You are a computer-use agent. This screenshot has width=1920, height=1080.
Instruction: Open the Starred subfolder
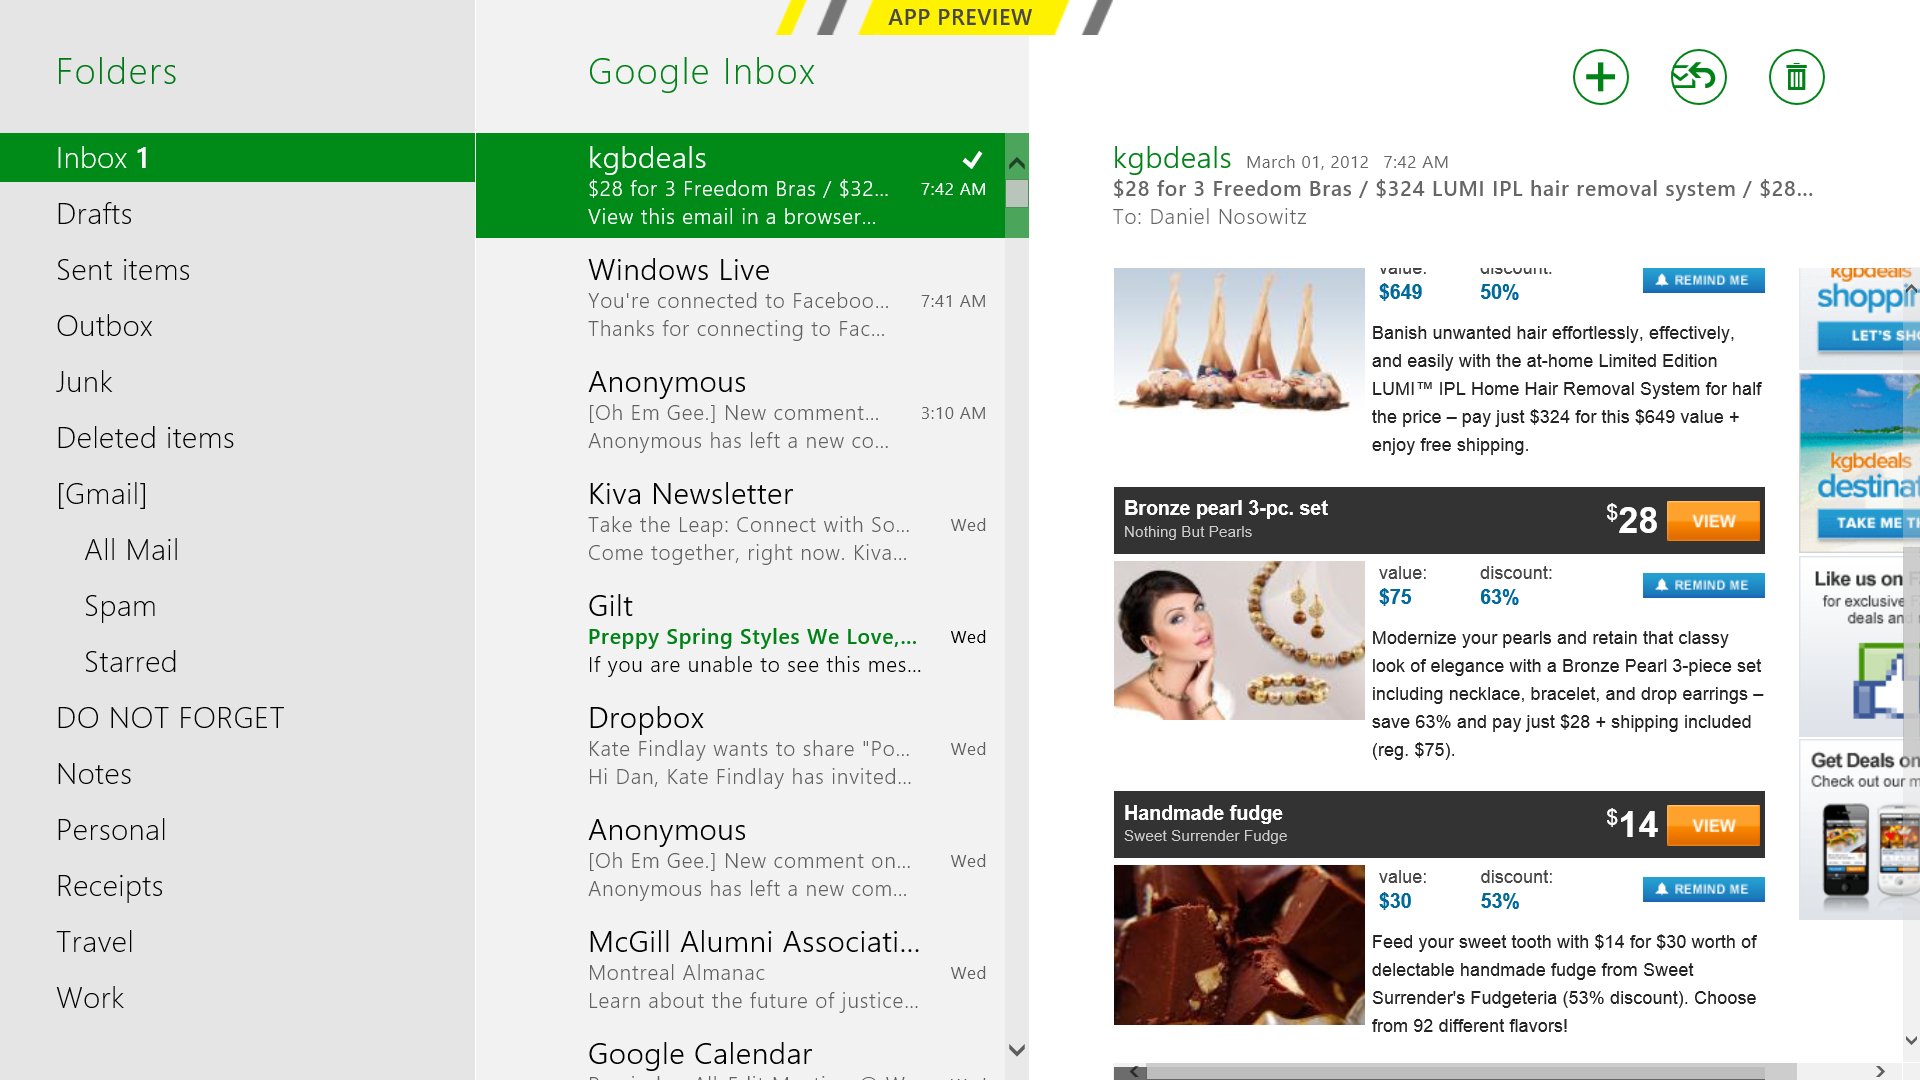point(130,662)
